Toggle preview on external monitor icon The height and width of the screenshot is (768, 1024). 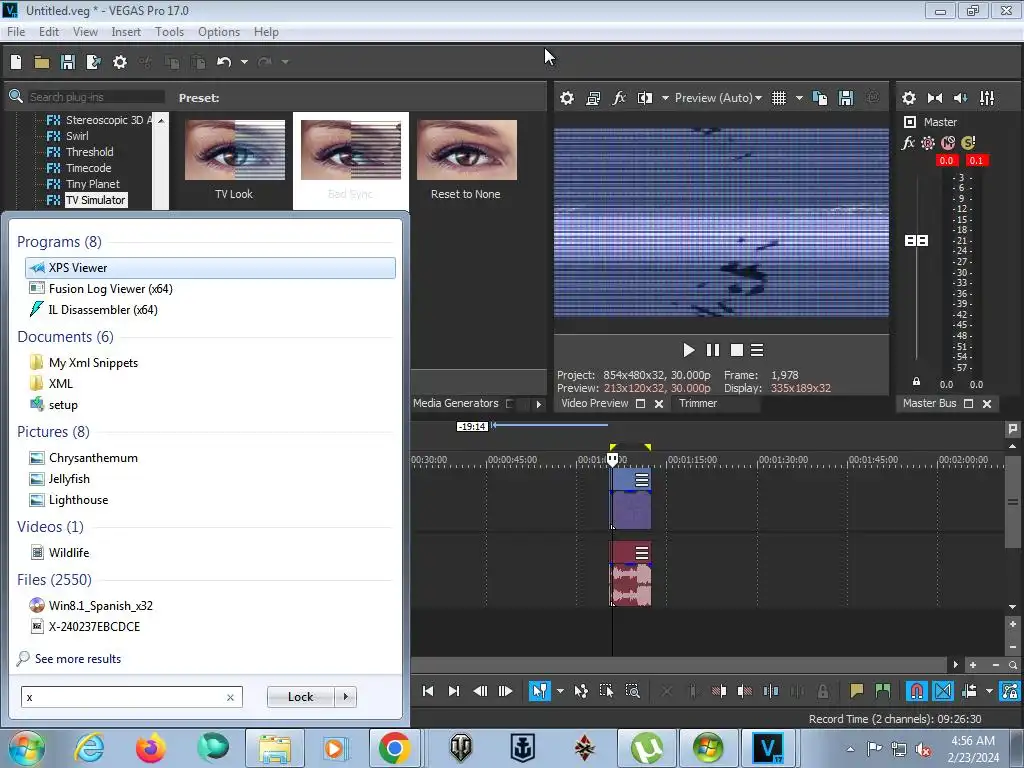click(593, 98)
